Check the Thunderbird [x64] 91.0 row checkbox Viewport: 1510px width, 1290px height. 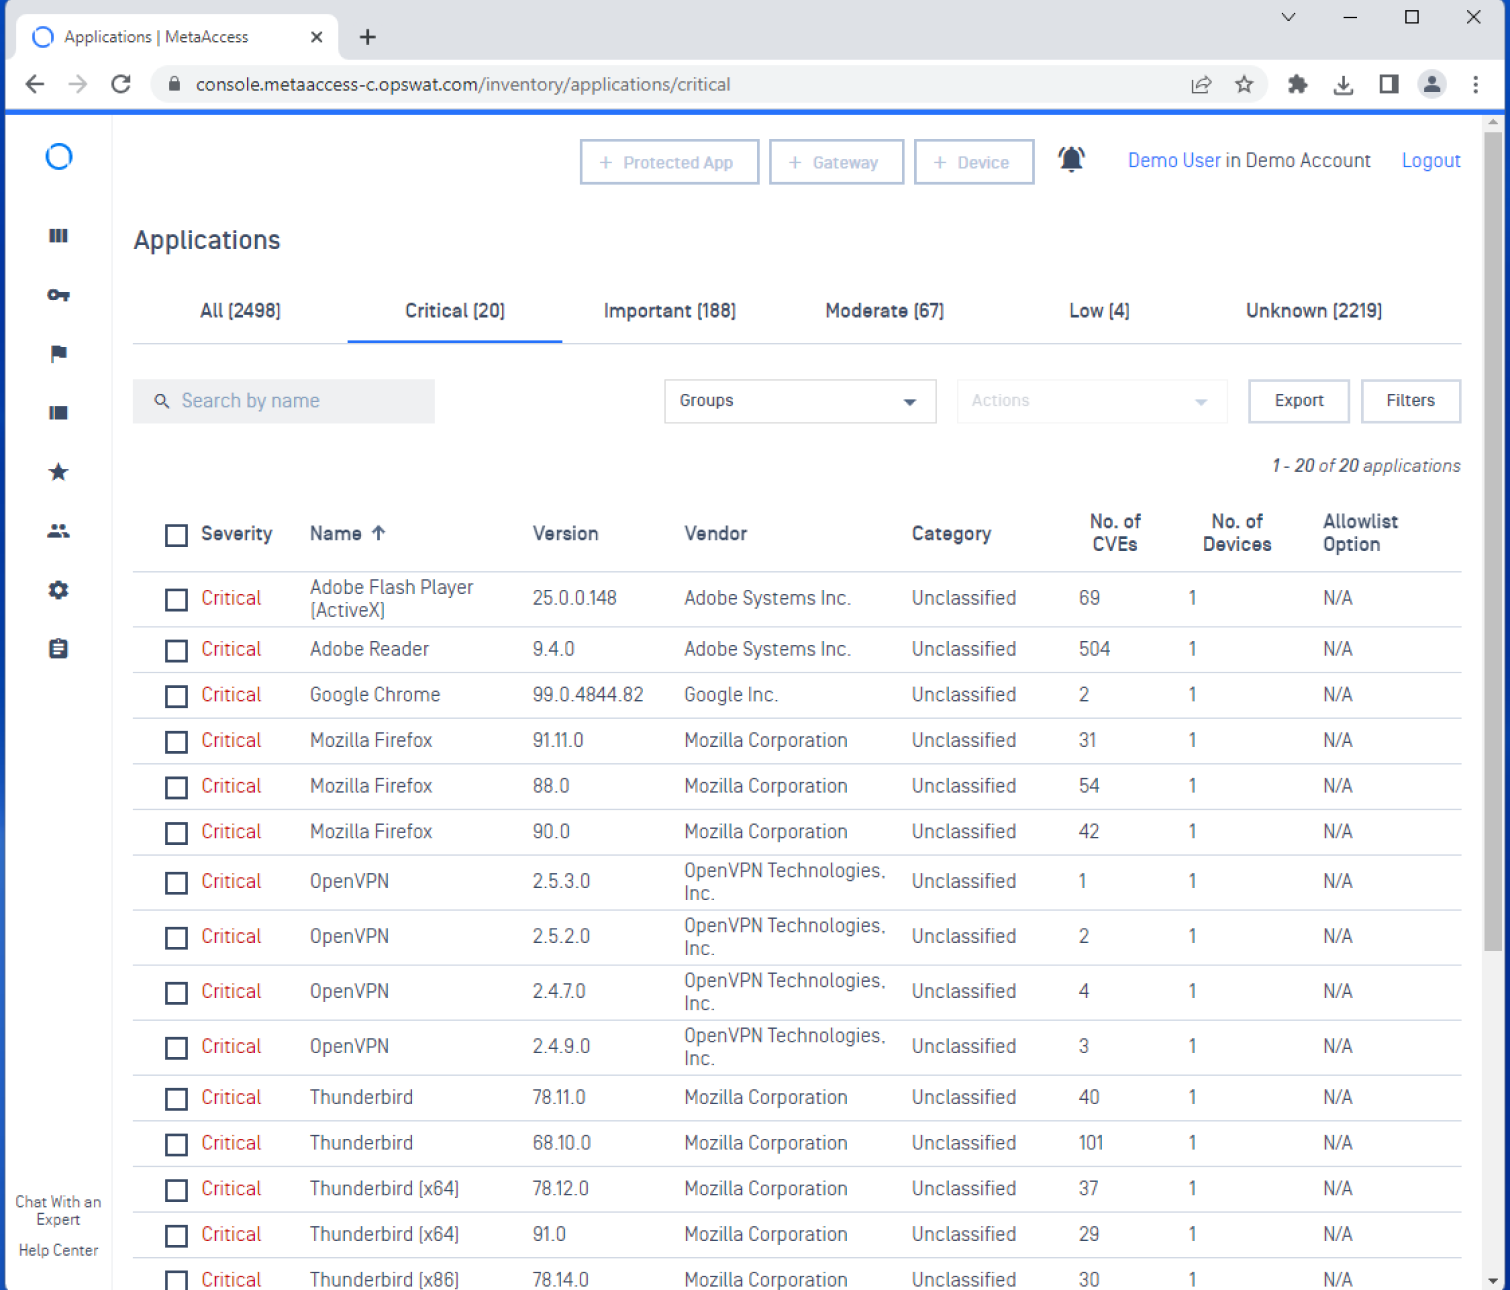click(176, 1235)
